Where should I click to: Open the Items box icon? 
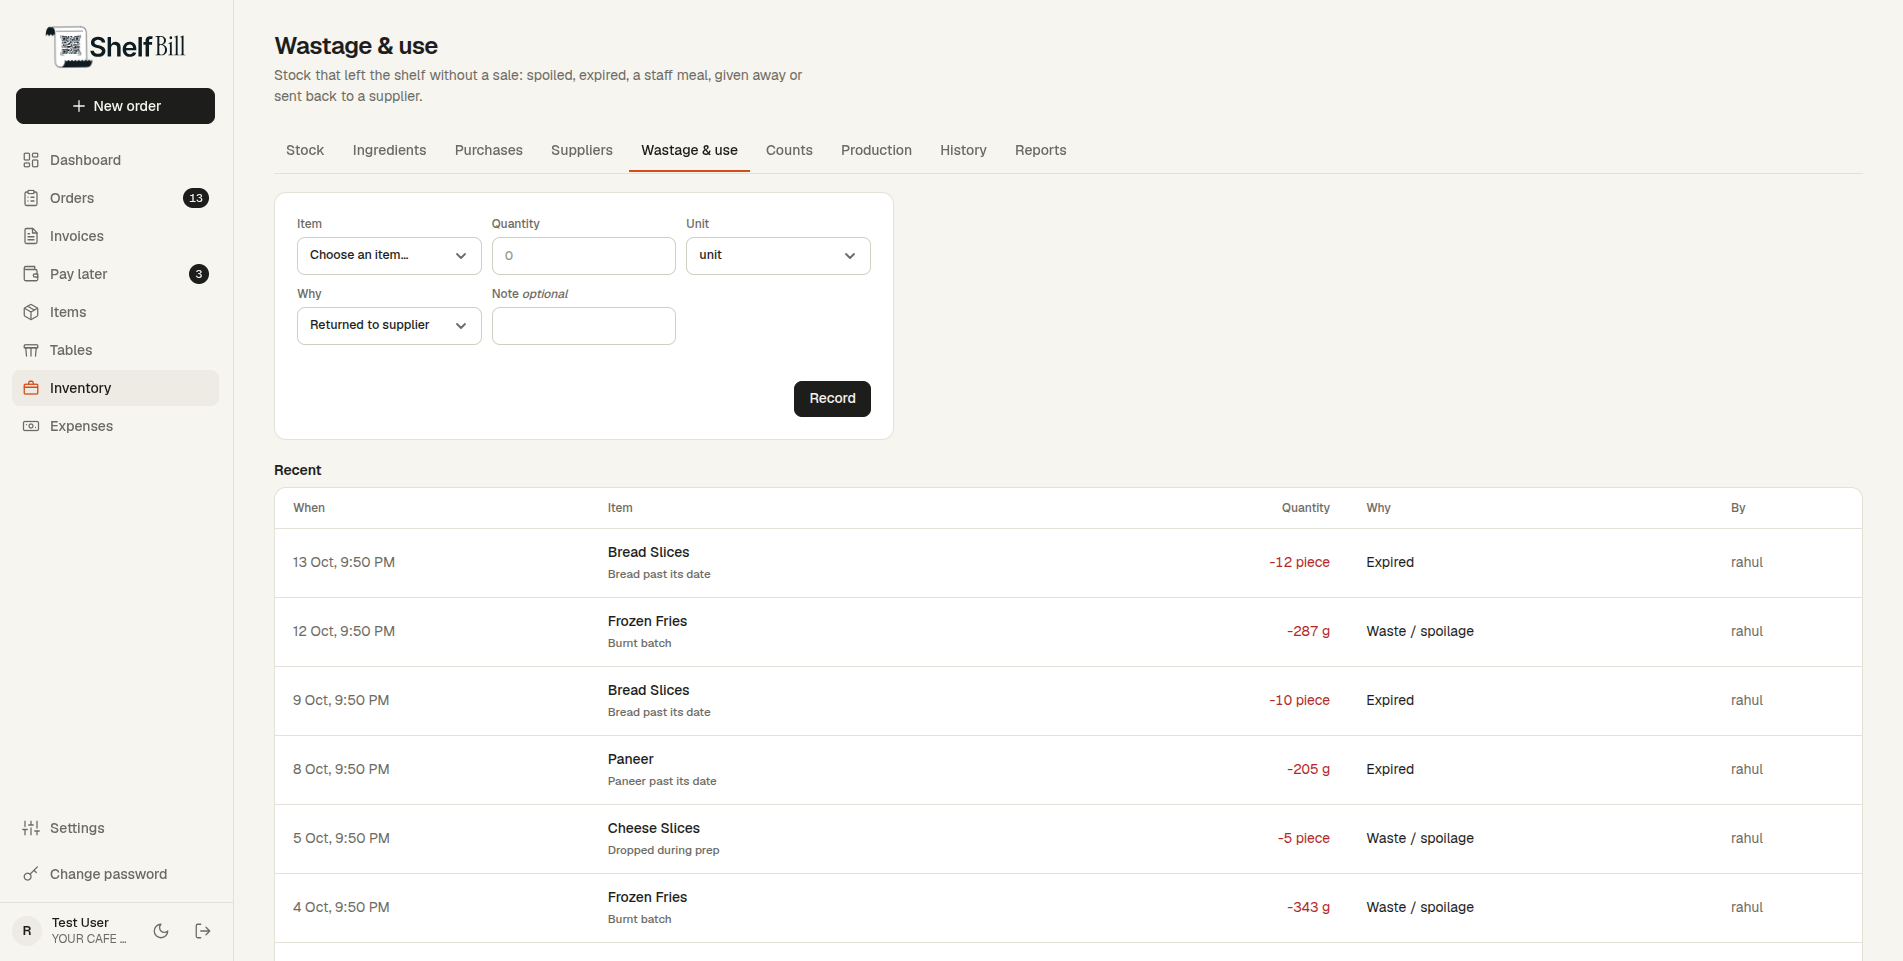pos(31,312)
